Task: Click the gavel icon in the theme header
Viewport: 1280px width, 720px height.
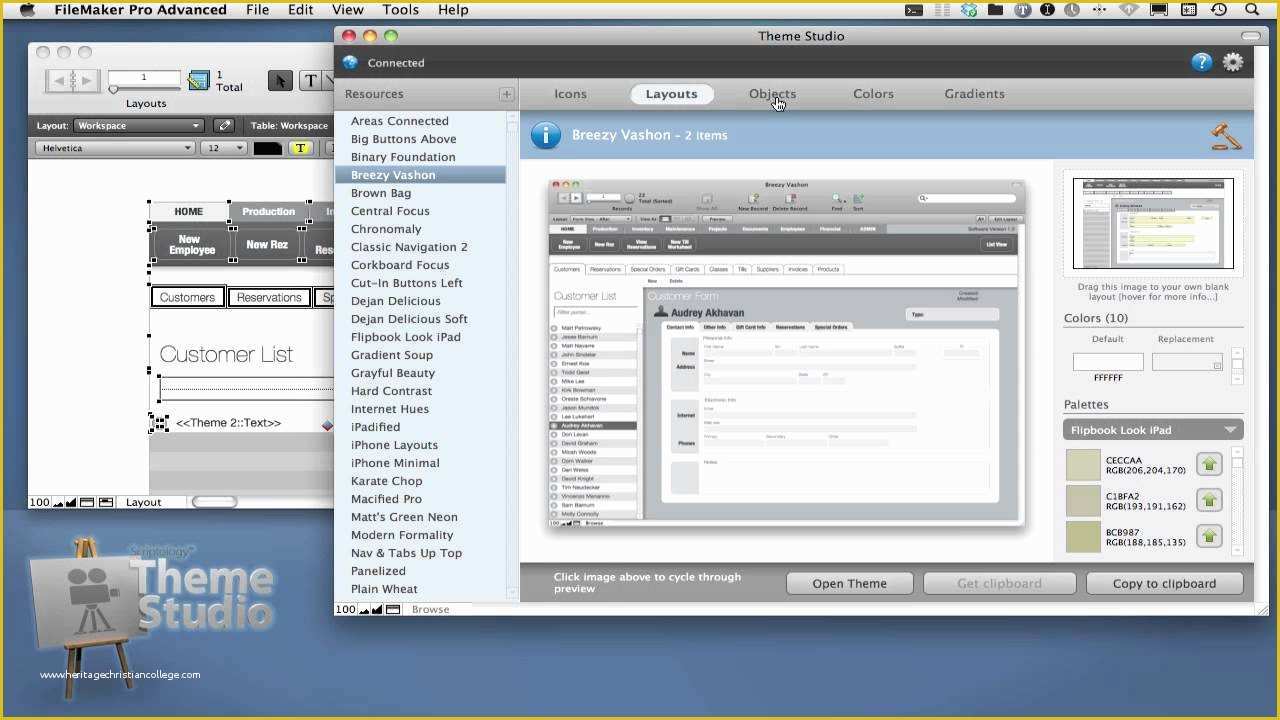Action: [x=1225, y=136]
